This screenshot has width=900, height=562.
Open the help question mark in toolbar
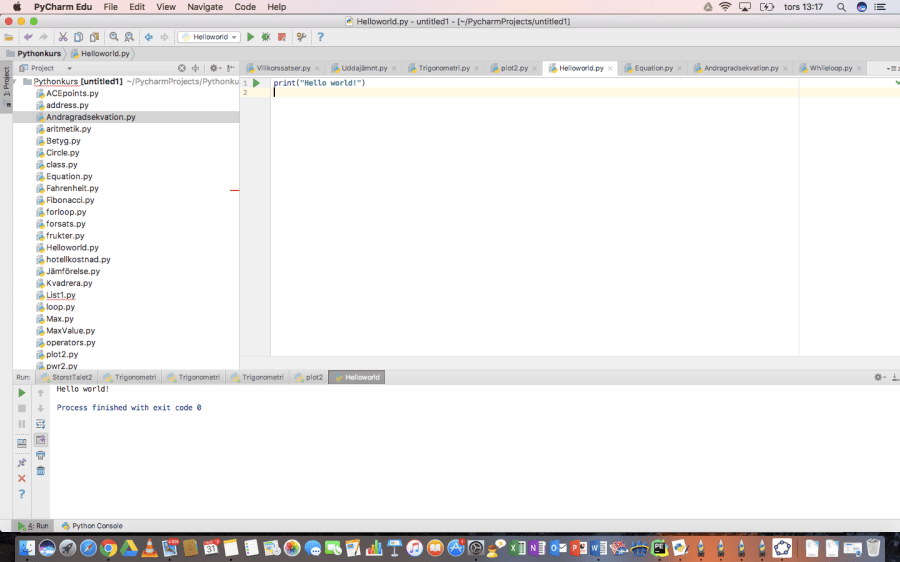click(x=320, y=37)
